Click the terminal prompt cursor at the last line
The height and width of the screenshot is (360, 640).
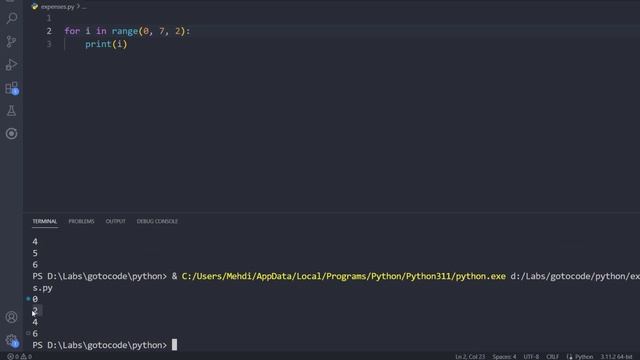click(x=174, y=345)
